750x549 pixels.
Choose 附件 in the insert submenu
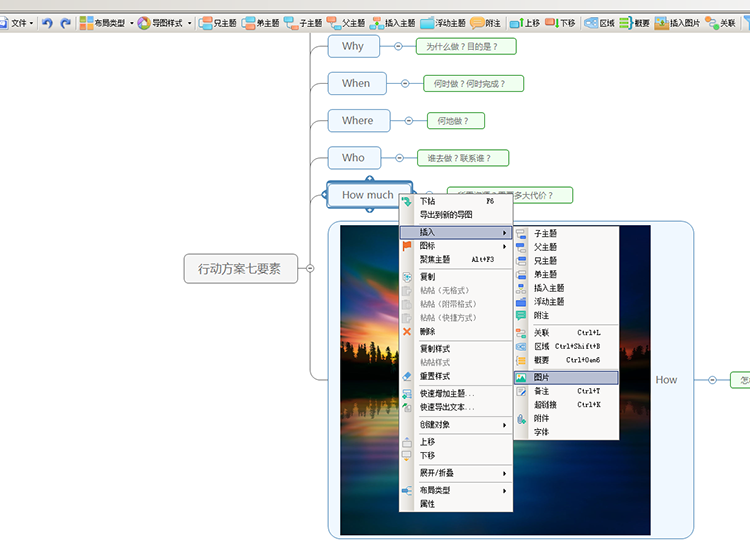pos(566,418)
